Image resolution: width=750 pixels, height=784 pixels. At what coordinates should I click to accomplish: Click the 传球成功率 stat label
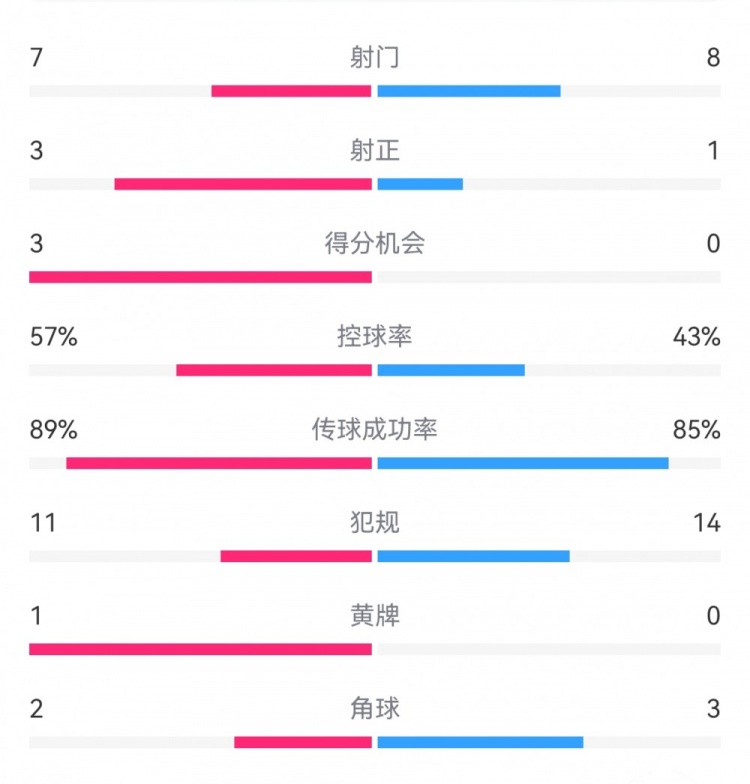point(375,430)
